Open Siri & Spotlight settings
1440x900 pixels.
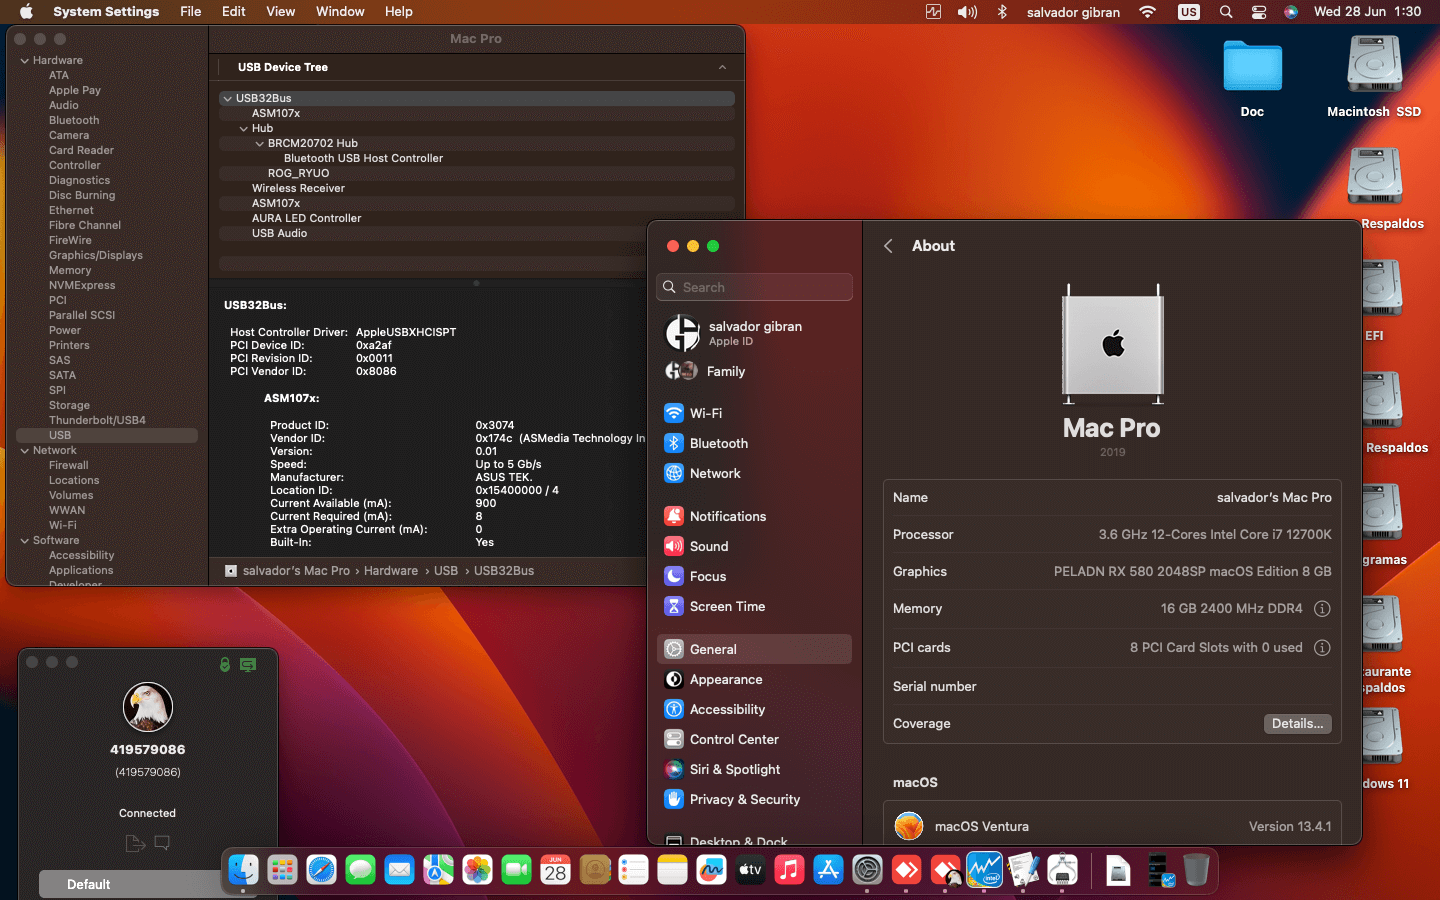[x=754, y=769]
